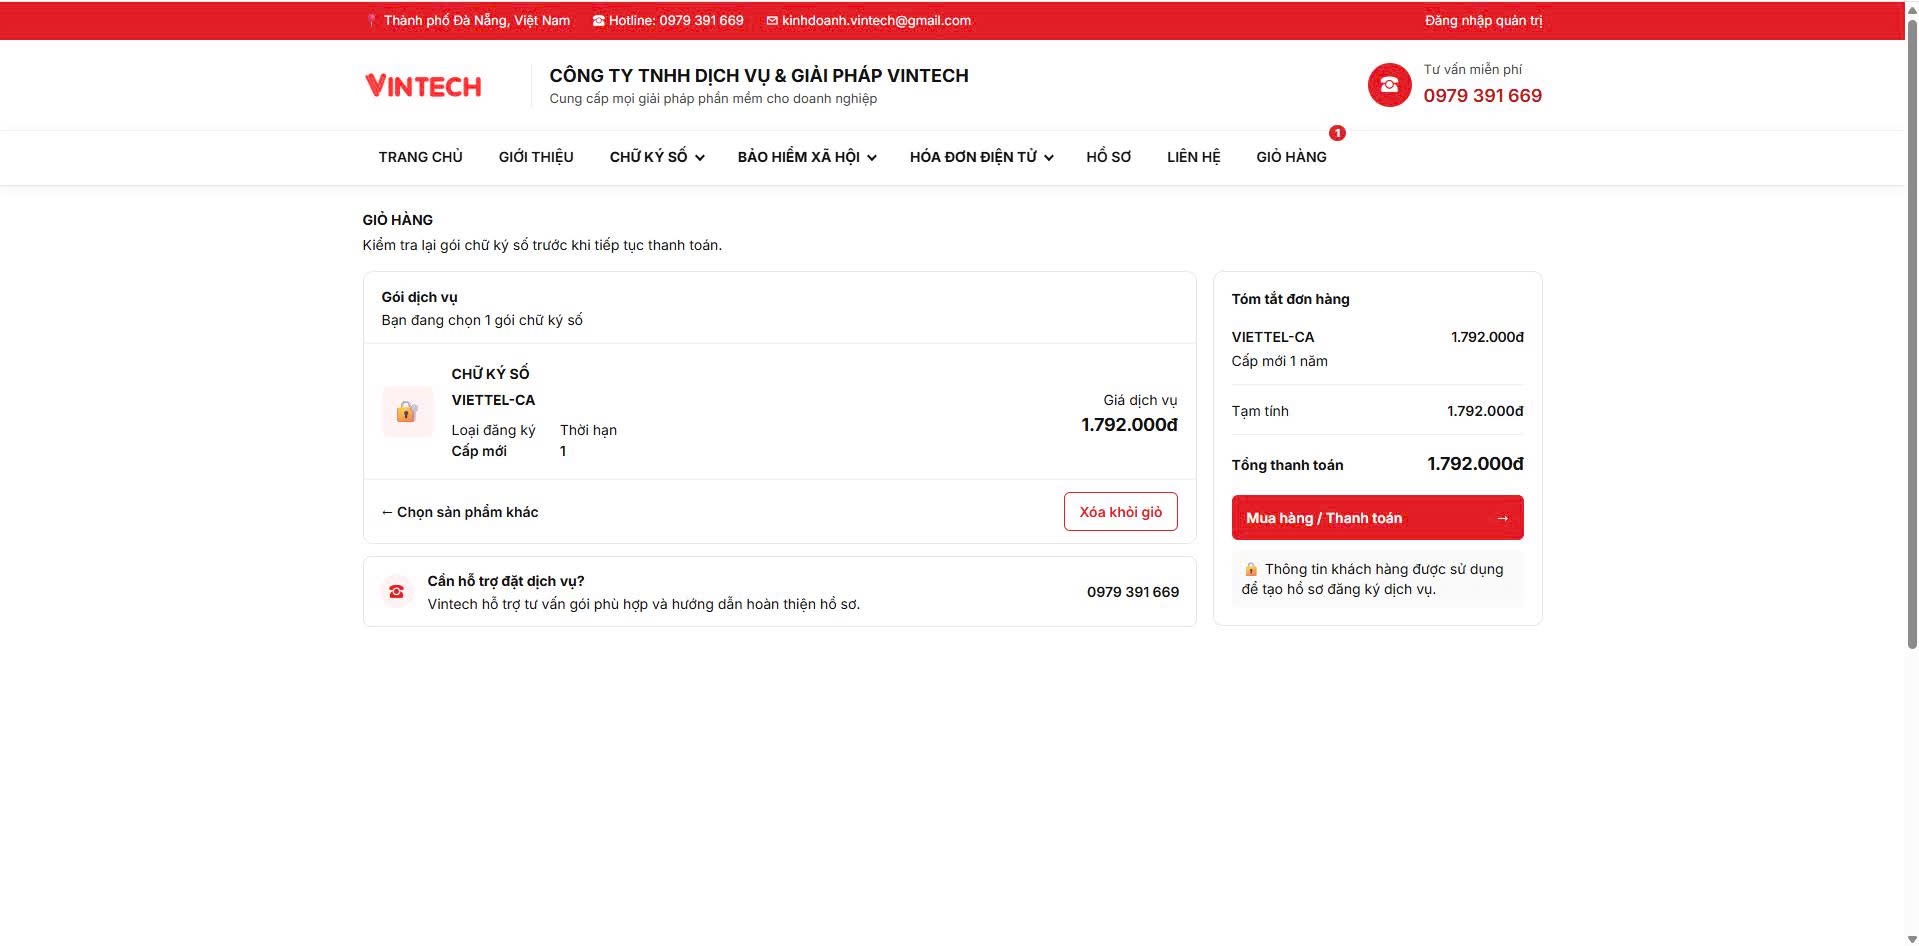Click Hotline: 0979 391 669 in top bar
Screen dimensions: 1919x946
(668, 20)
